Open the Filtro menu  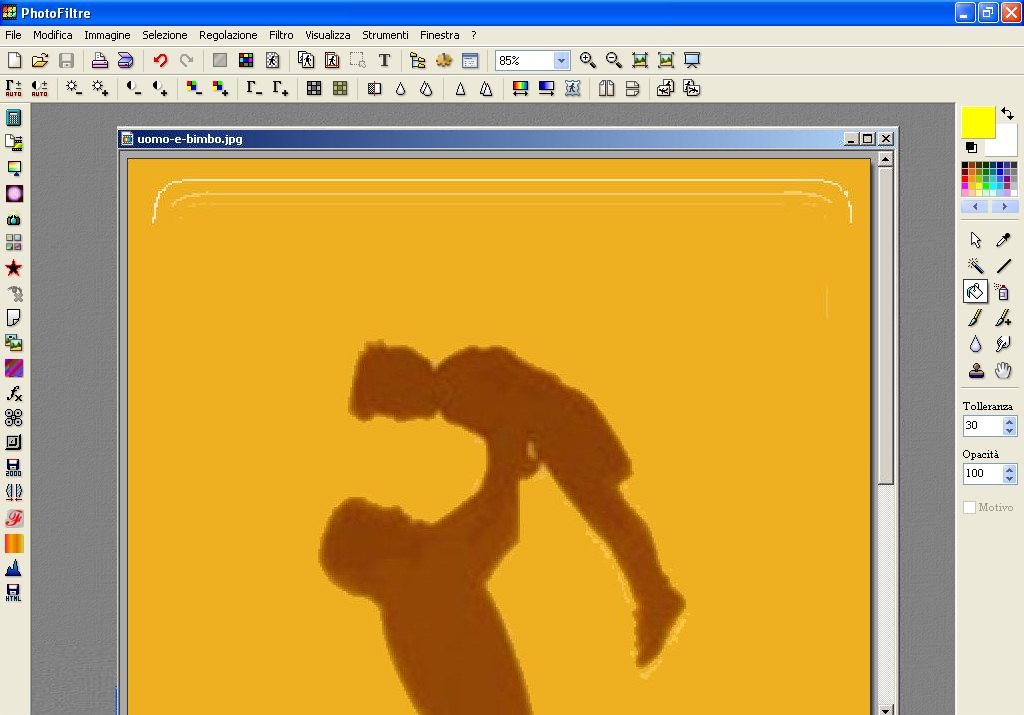pos(281,35)
